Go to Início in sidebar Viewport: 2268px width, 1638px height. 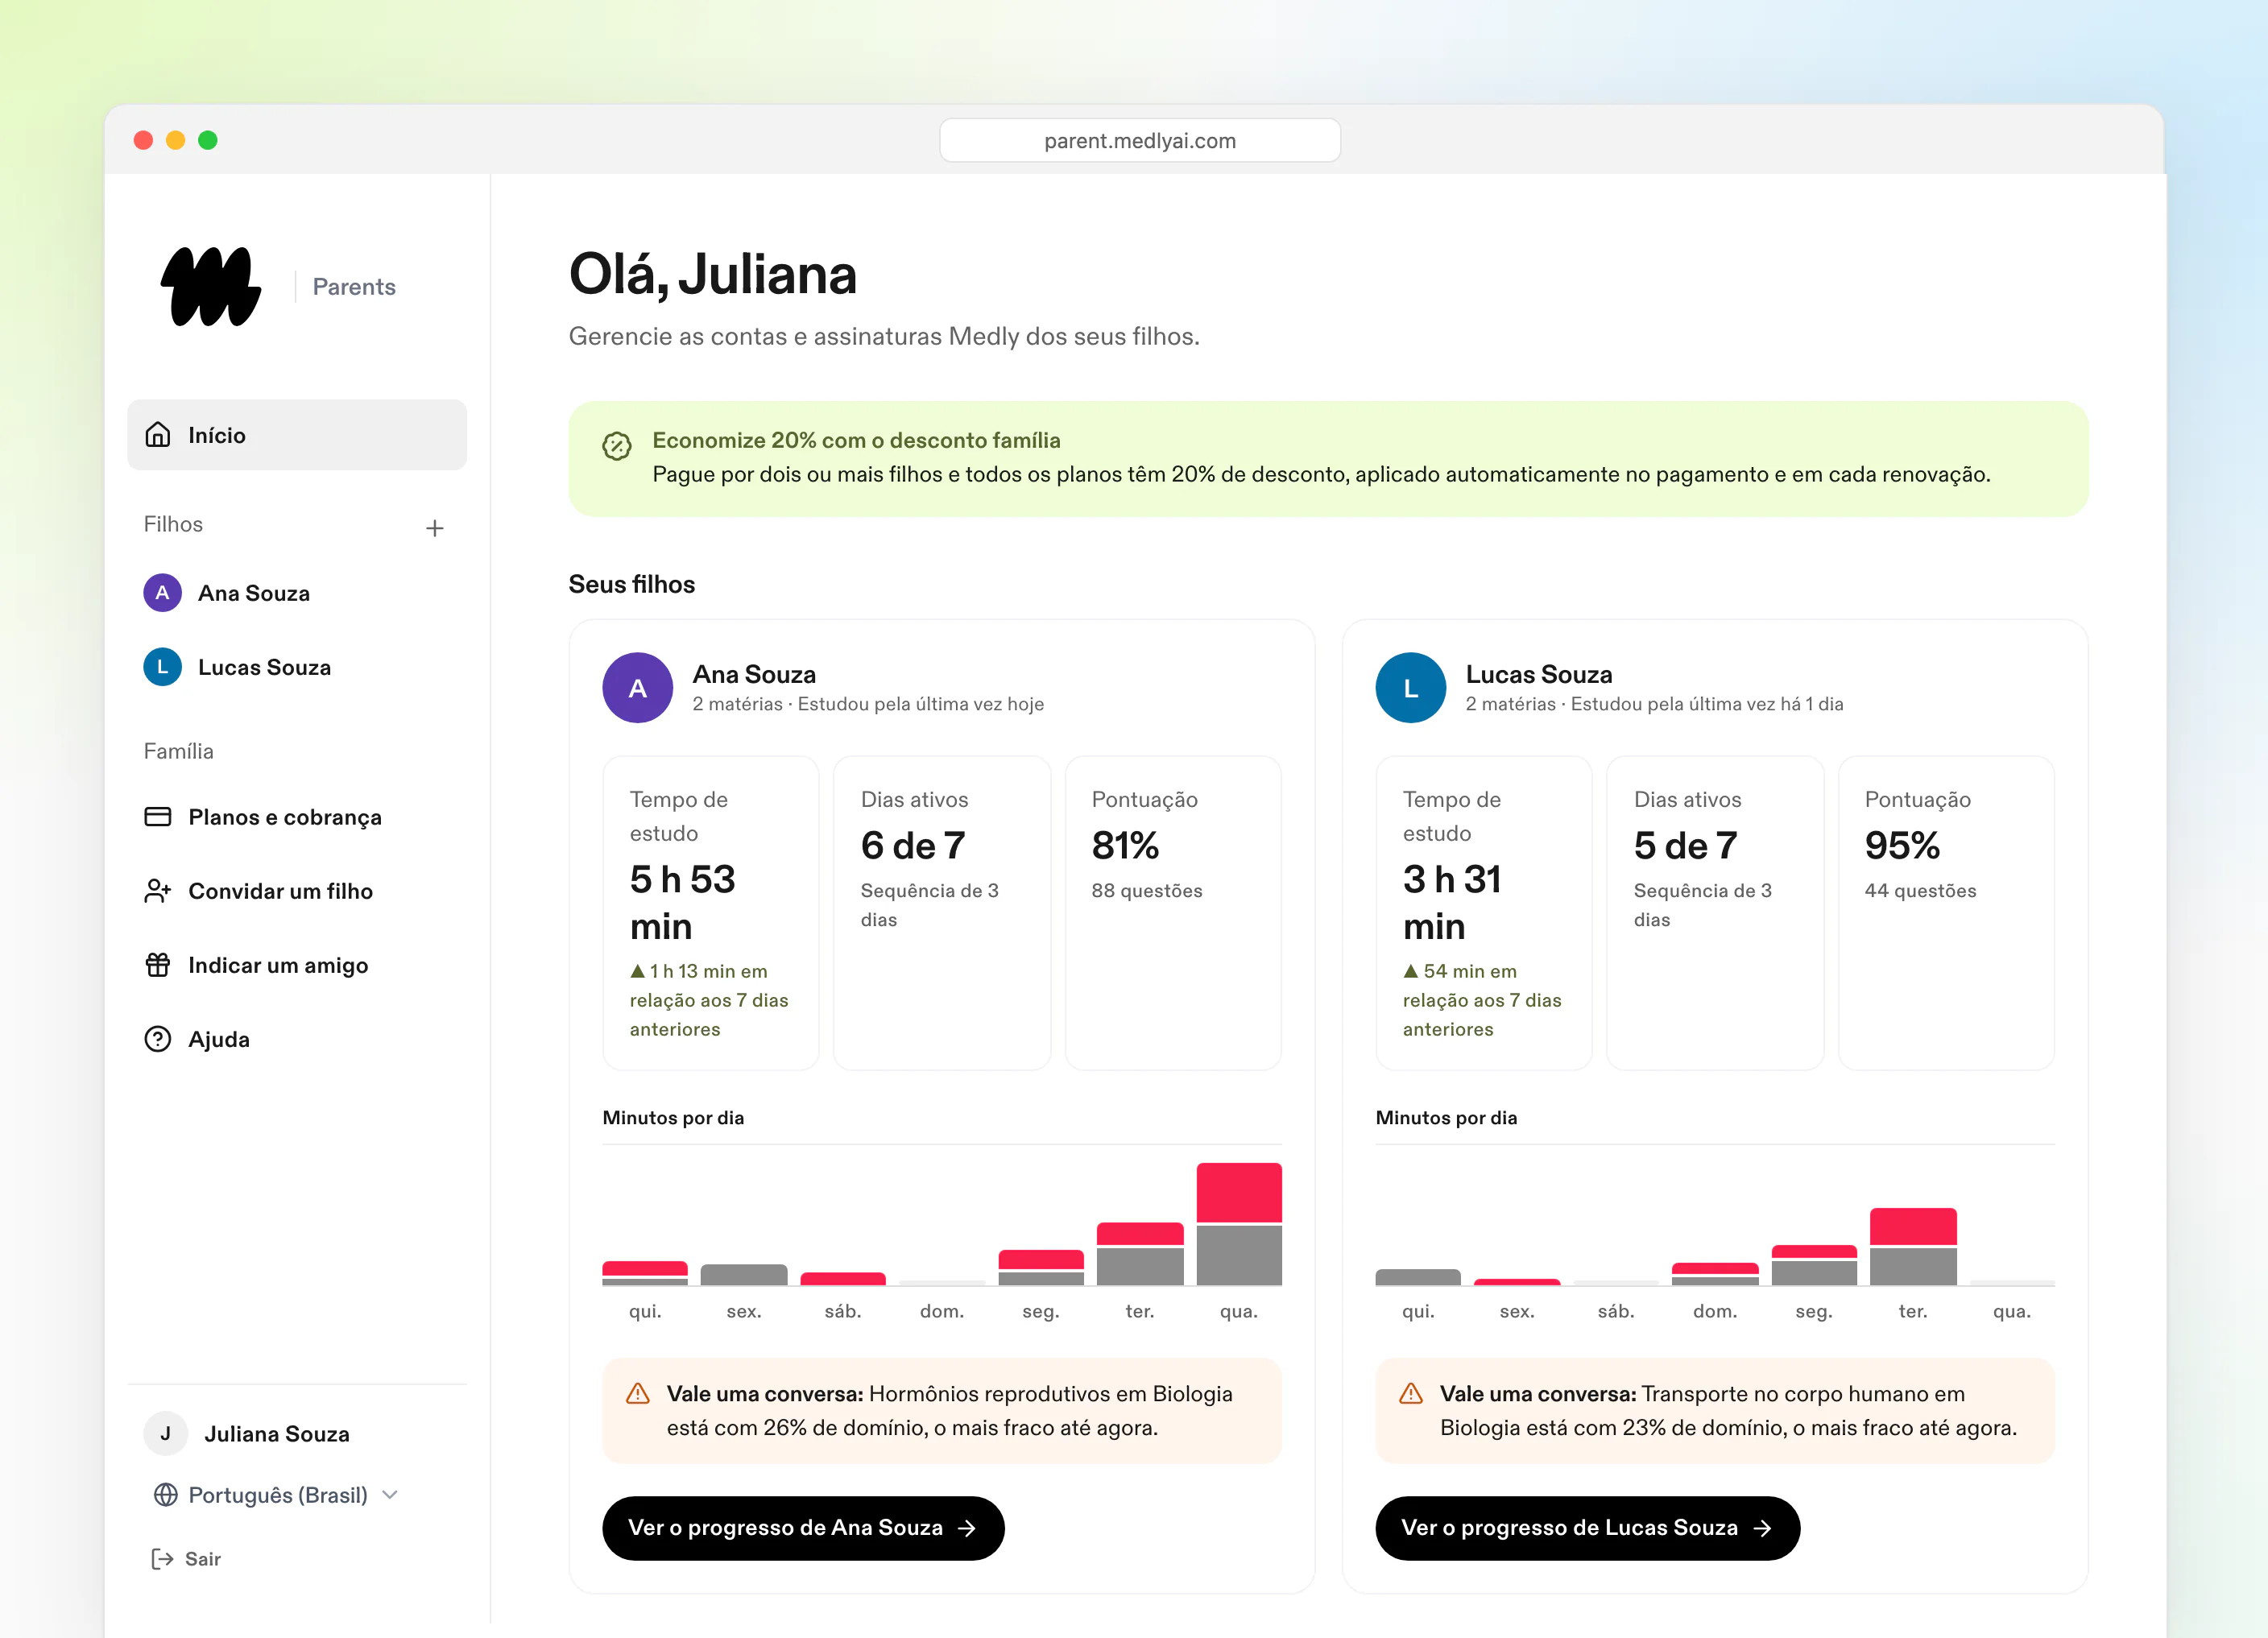(x=297, y=435)
